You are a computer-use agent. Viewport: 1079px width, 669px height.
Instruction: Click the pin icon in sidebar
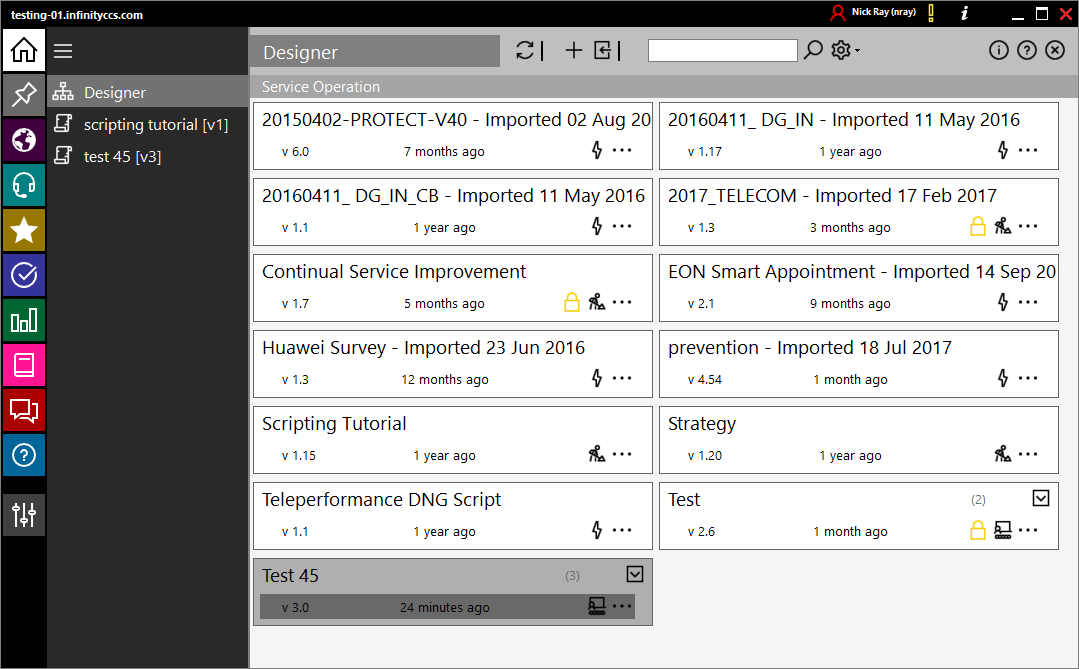point(23,94)
